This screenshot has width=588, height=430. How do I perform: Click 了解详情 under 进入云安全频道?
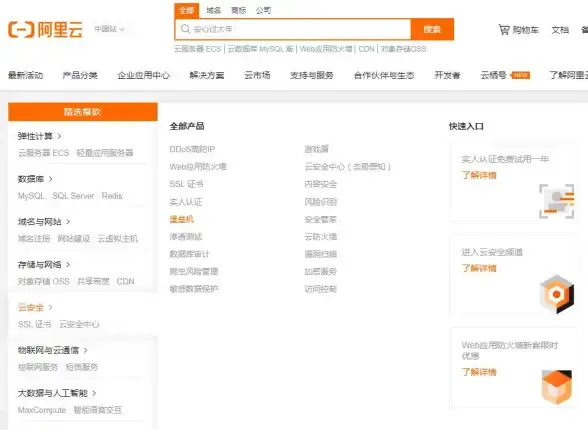[x=479, y=268]
